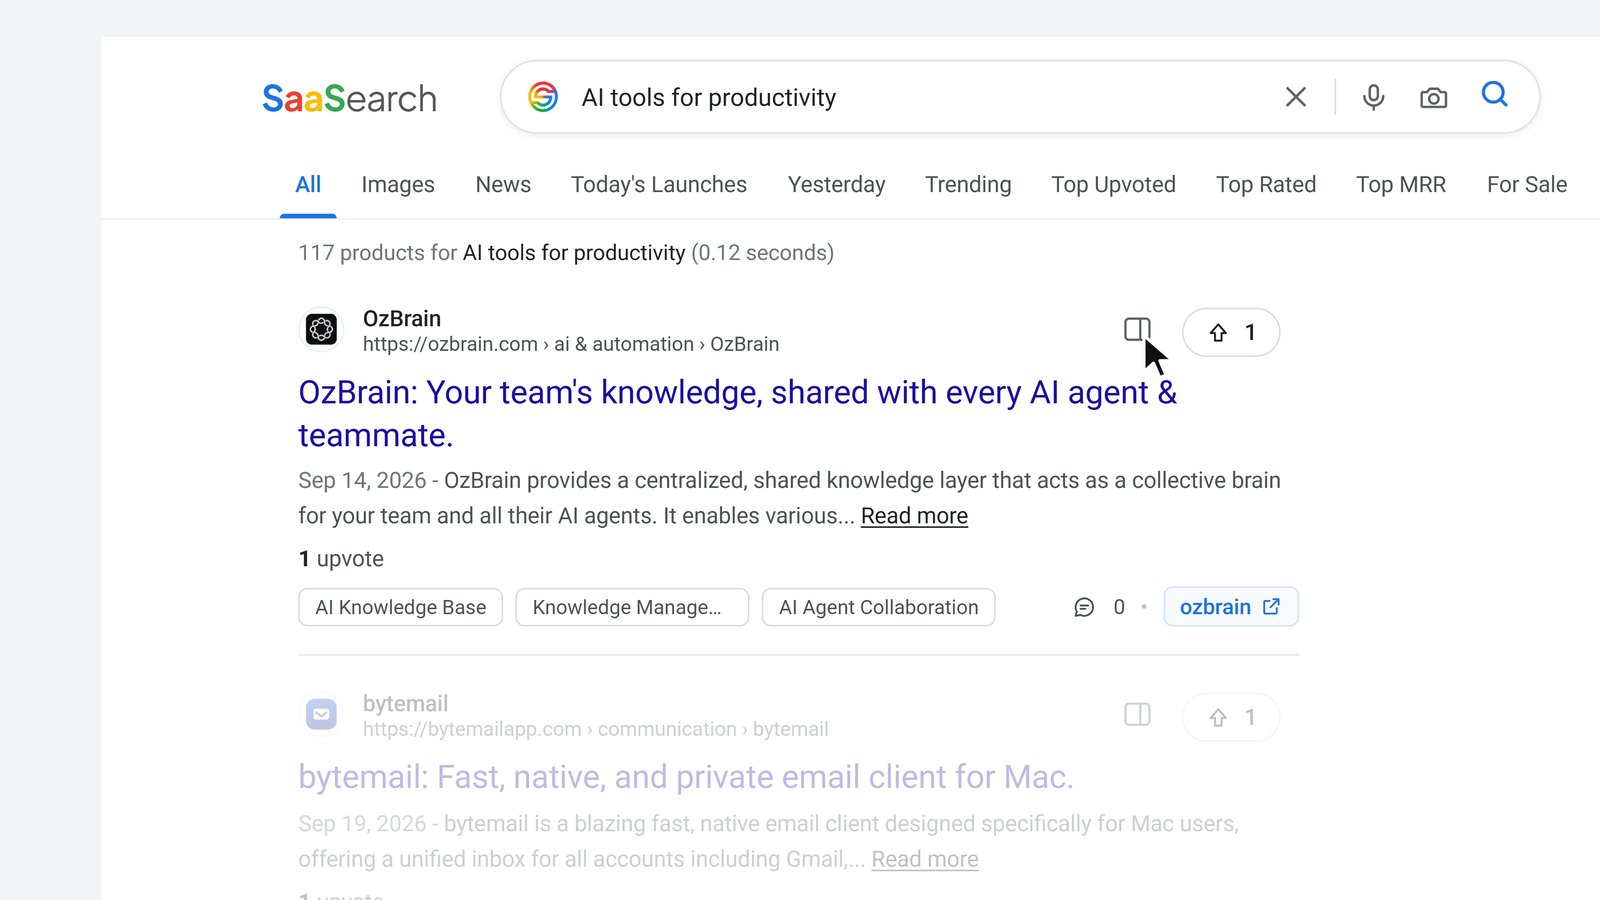Open the Yesterday tab
Screen dimensions: 1600x900
pyautogui.click(x=837, y=185)
